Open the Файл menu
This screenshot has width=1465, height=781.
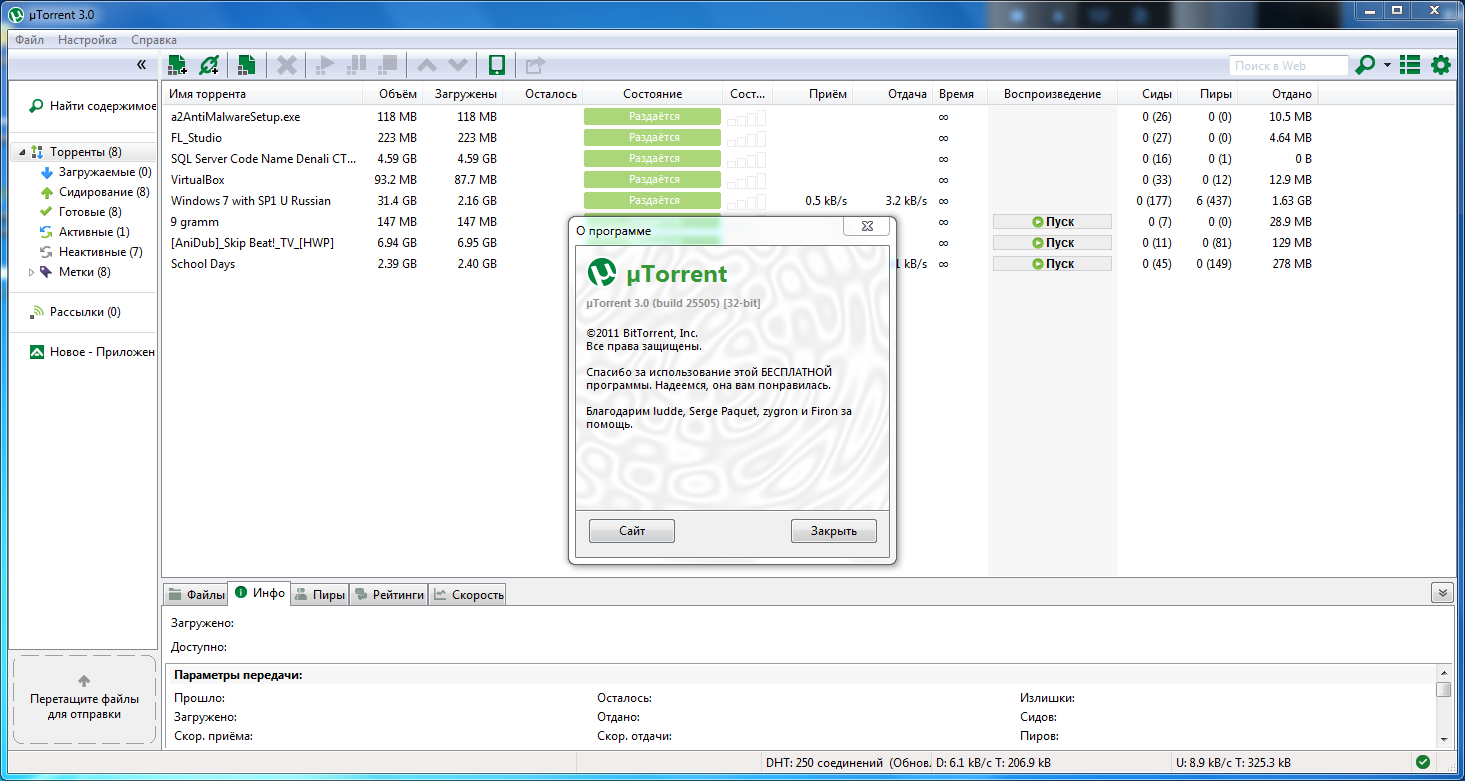(29, 40)
